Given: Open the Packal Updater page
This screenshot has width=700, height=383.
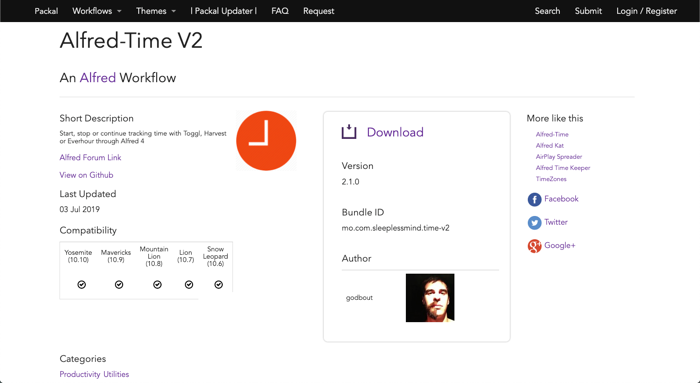Looking at the screenshot, I should pos(223,11).
